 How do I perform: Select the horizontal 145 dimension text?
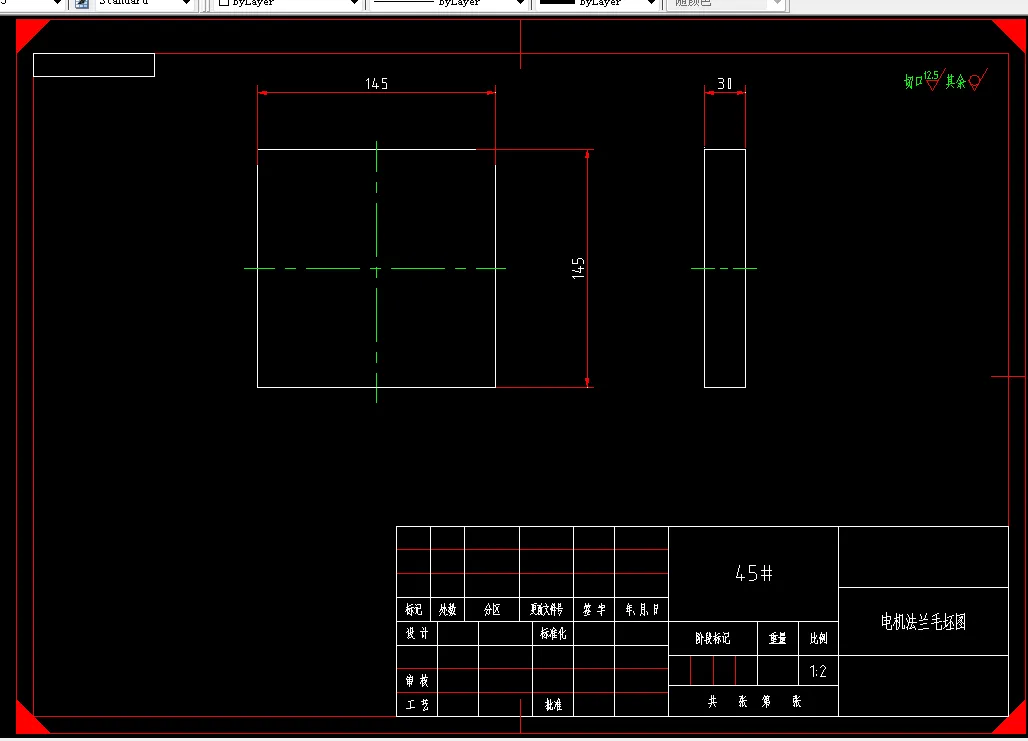[x=376, y=83]
